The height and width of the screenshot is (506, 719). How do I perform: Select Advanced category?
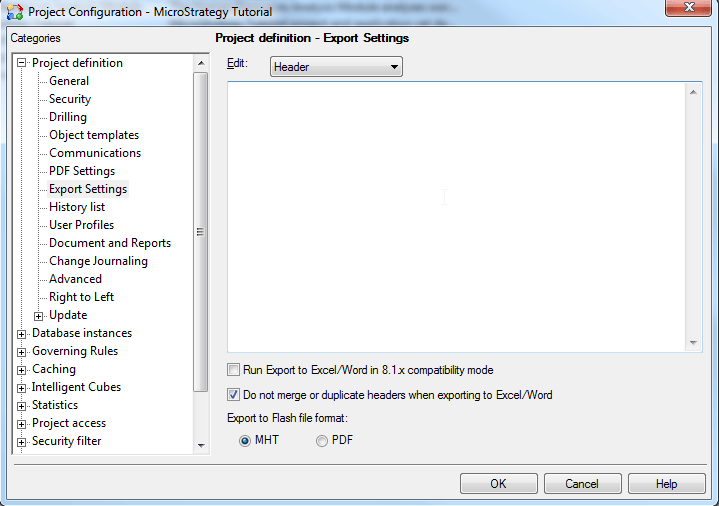pos(75,279)
